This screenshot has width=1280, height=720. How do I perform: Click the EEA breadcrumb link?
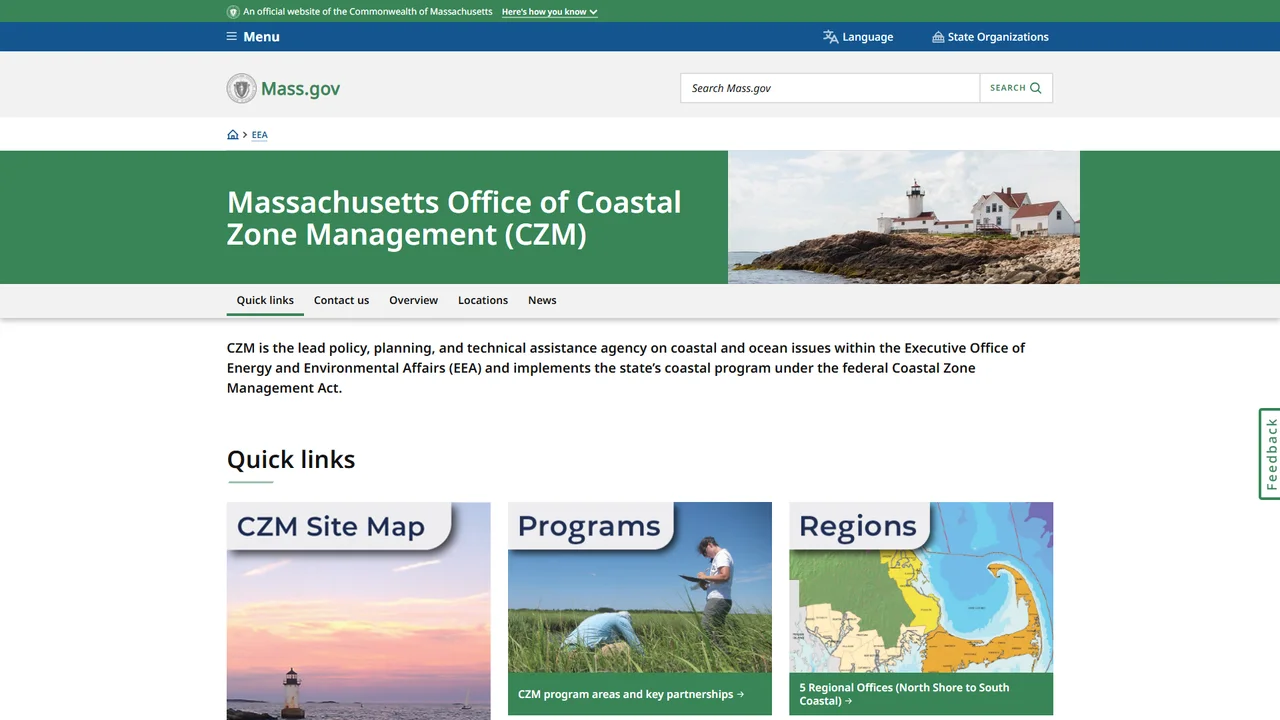pyautogui.click(x=260, y=135)
